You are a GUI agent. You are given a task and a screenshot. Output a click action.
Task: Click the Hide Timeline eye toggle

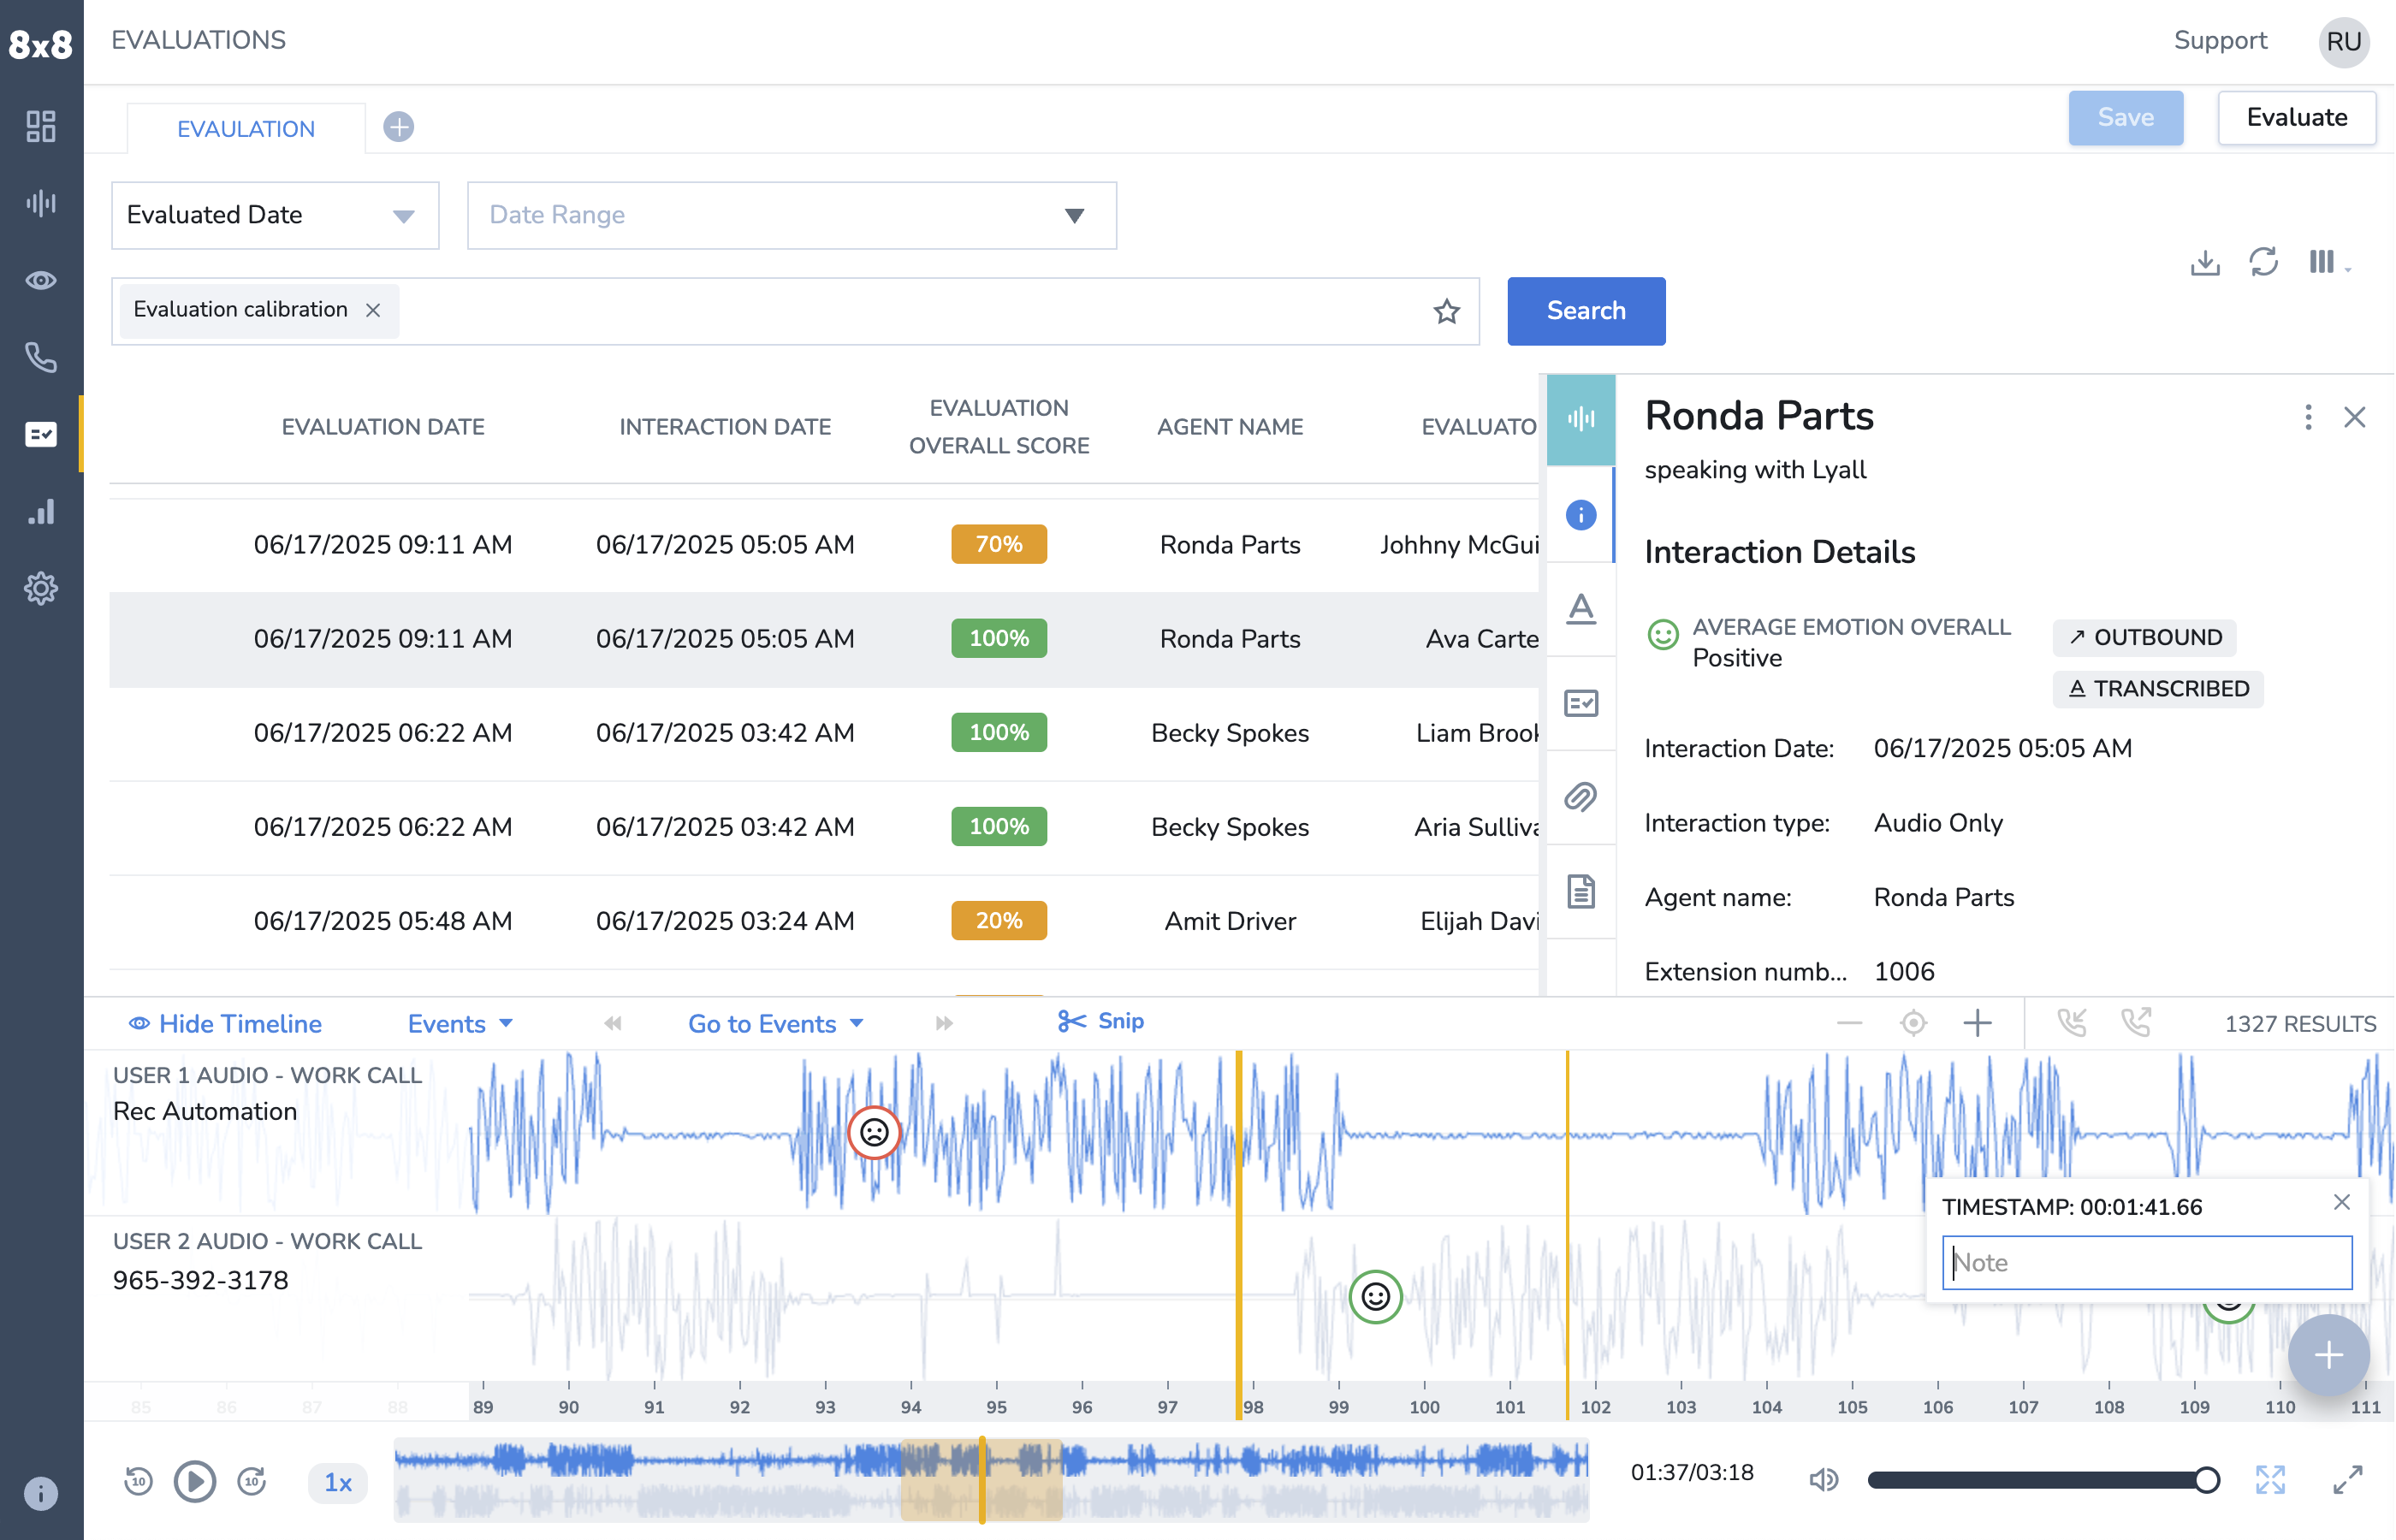226,1023
